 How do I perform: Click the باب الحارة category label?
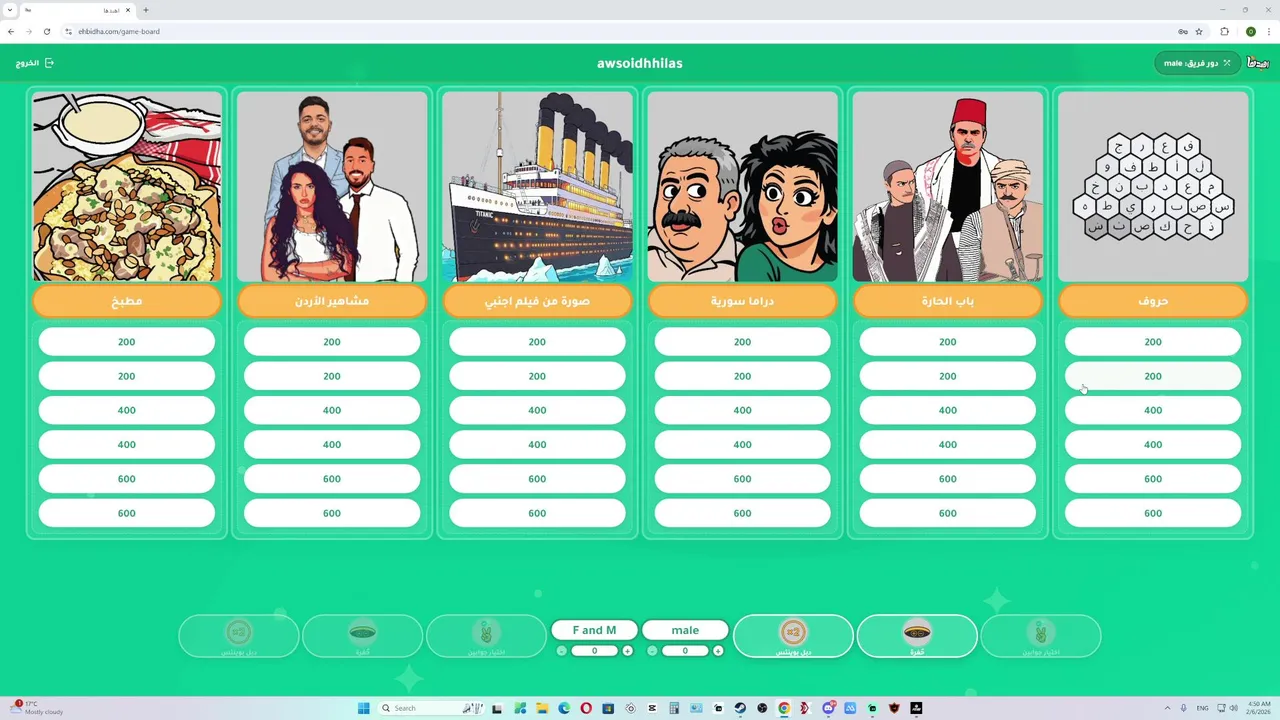pyautogui.click(x=947, y=300)
